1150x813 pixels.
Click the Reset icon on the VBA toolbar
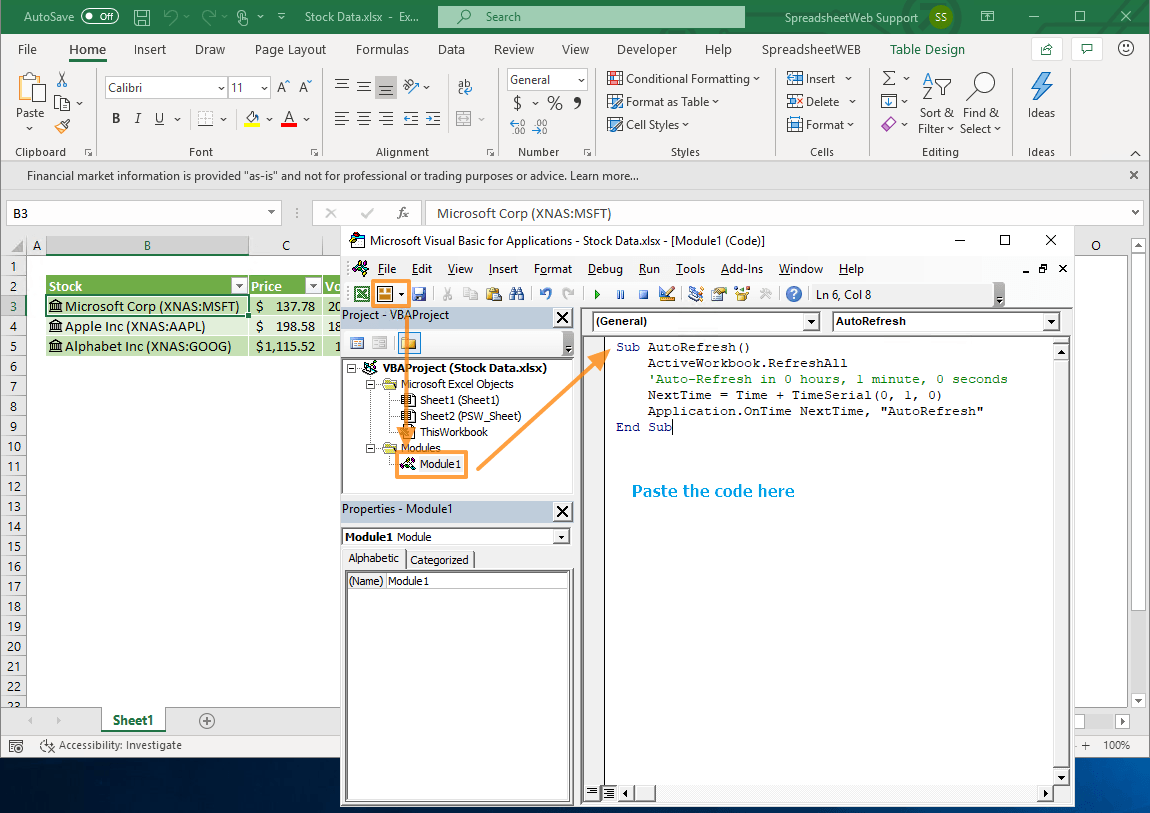[643, 293]
